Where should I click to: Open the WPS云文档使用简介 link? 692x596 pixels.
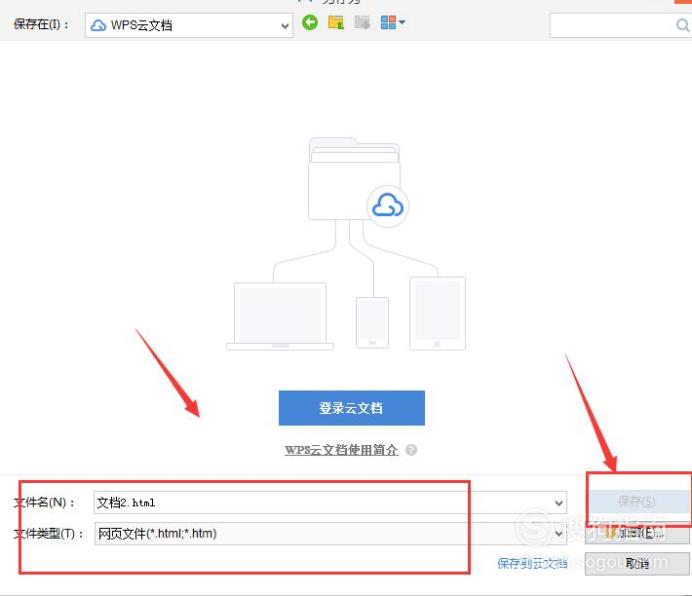point(341,450)
